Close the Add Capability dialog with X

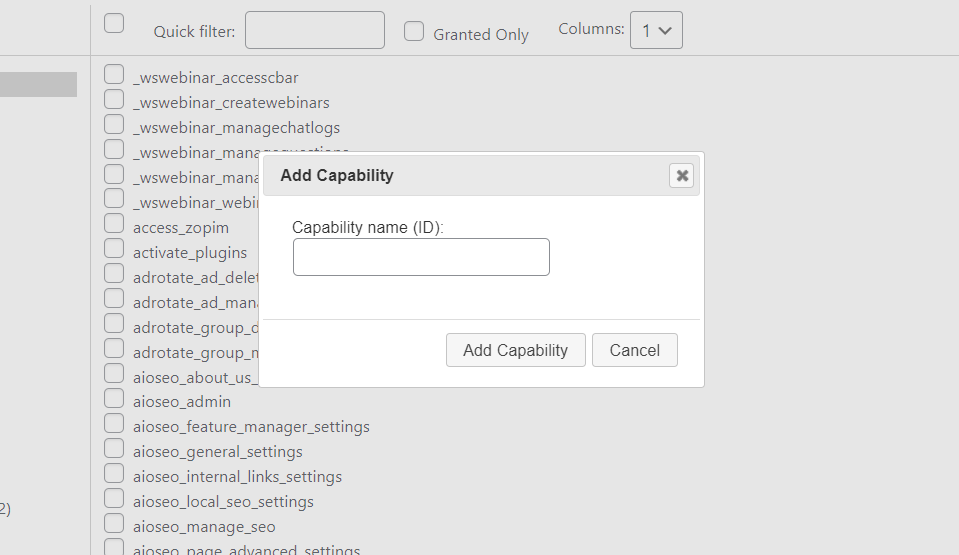pyautogui.click(x=682, y=176)
